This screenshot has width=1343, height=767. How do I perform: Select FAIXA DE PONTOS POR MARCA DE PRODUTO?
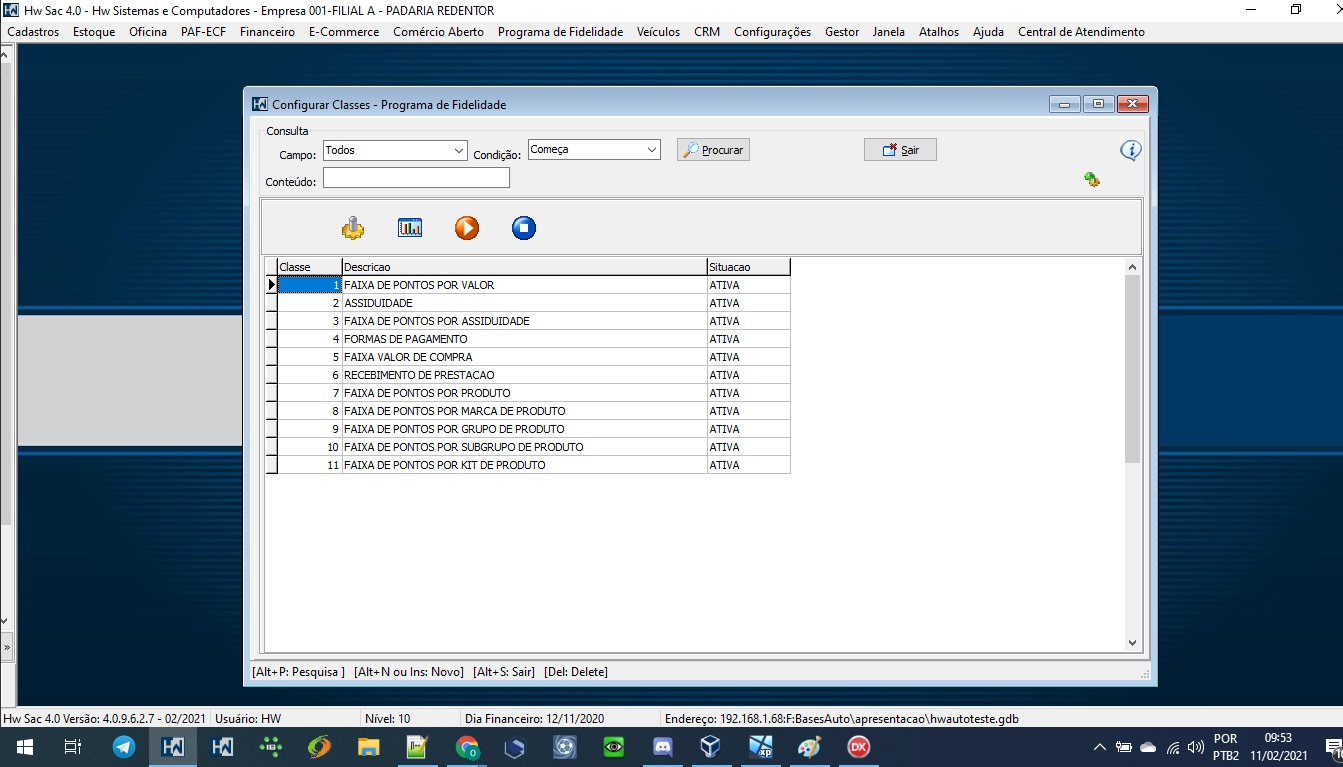coord(527,411)
